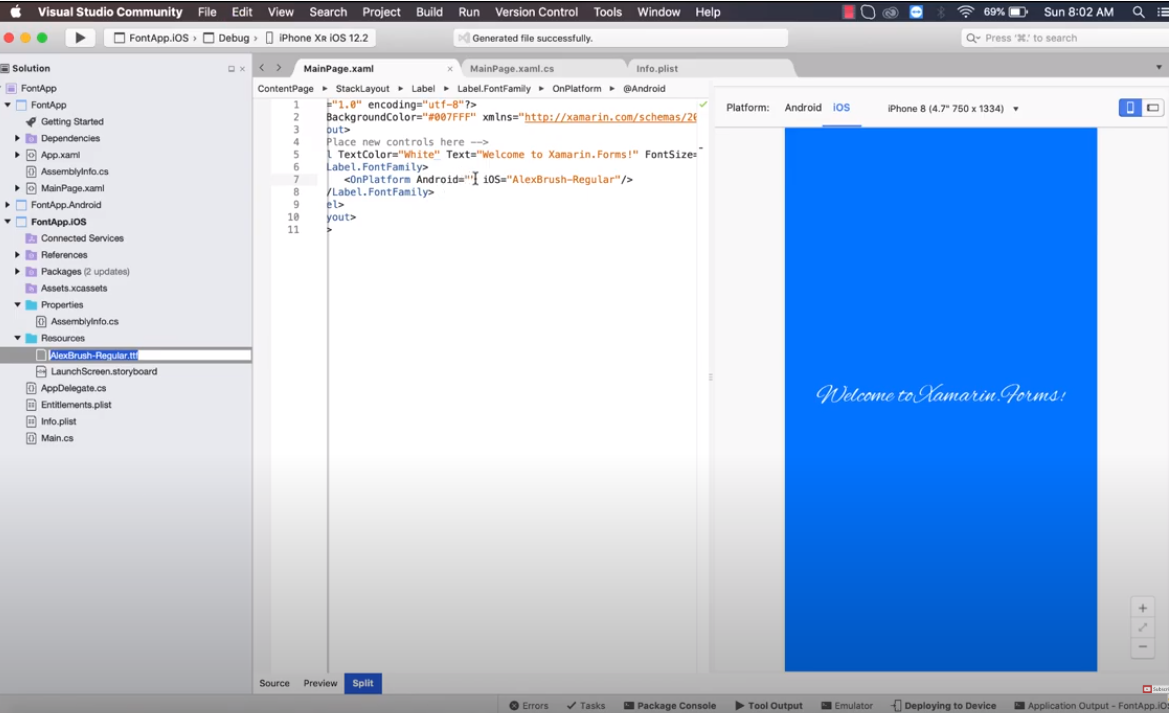Open the Wi-Fi status menu
The height and width of the screenshot is (713, 1169).
tap(965, 12)
